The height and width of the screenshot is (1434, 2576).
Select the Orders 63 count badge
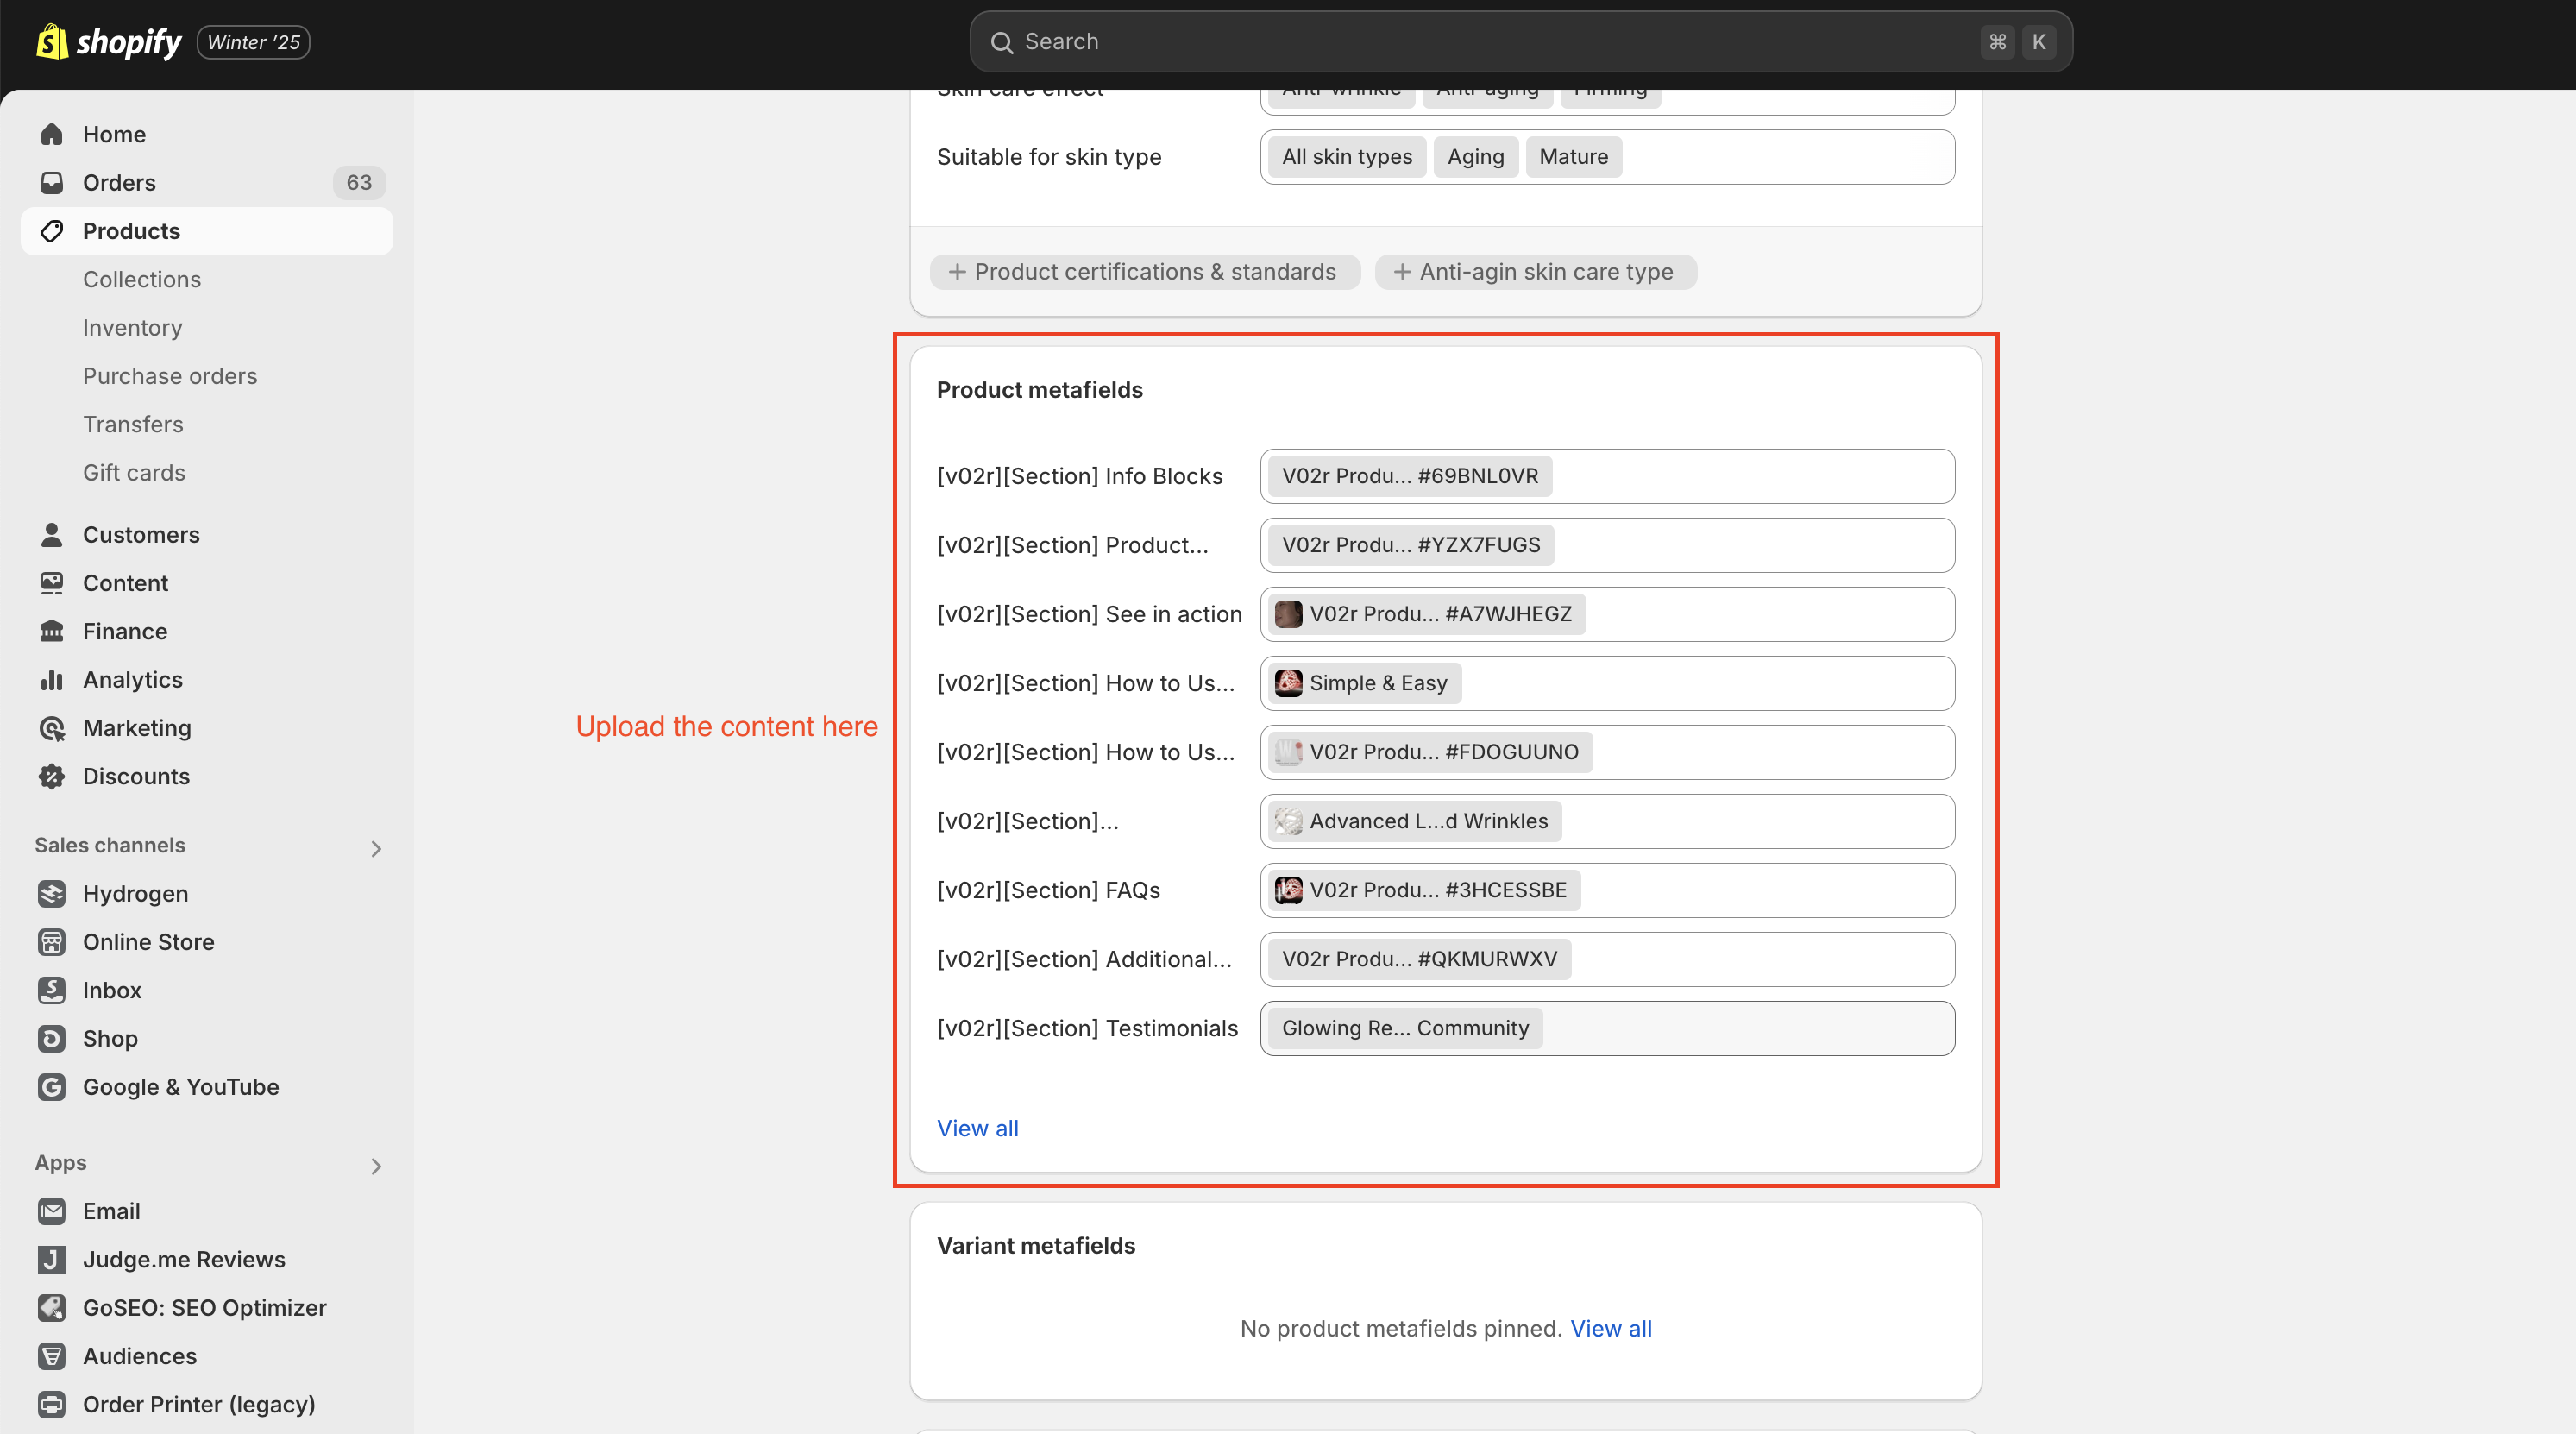(x=359, y=183)
